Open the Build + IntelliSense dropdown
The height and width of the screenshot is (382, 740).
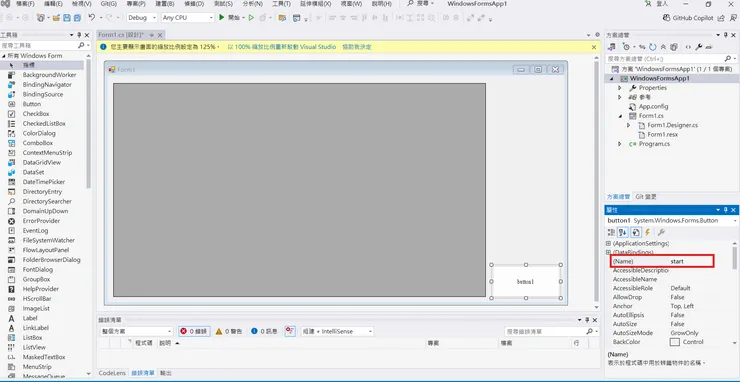337,331
